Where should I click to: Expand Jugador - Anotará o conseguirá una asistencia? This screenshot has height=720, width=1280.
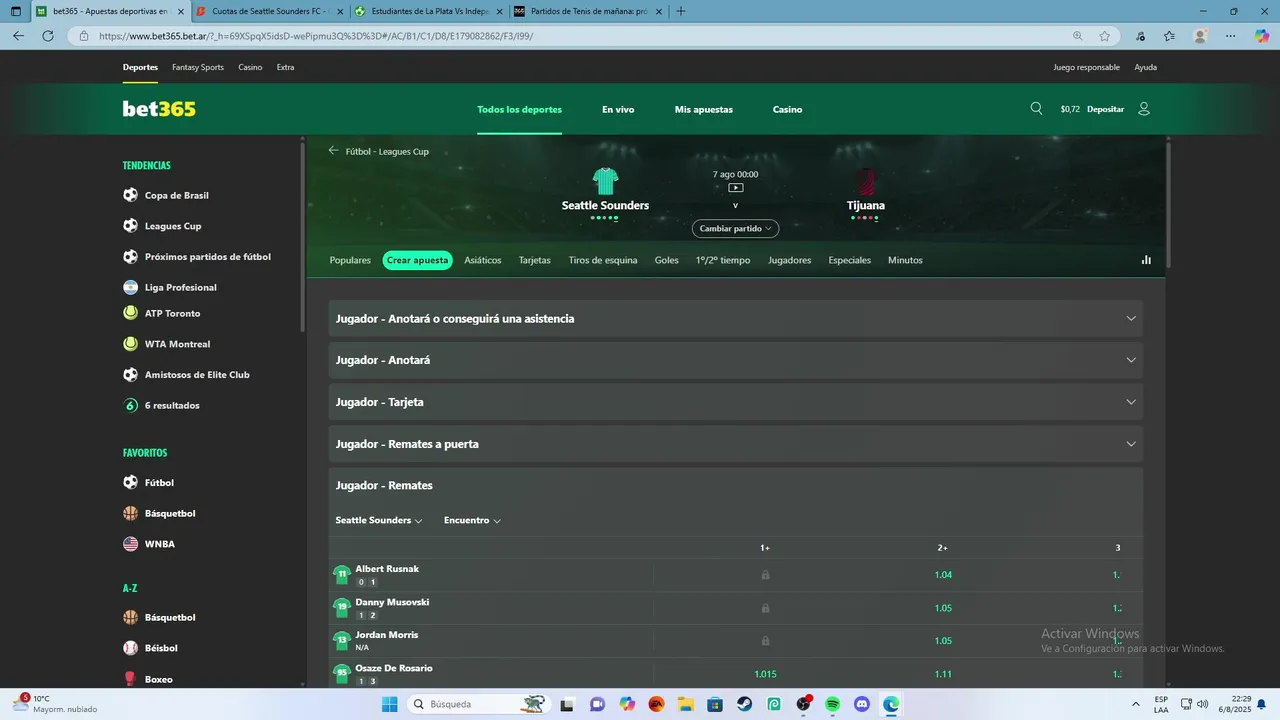(735, 318)
